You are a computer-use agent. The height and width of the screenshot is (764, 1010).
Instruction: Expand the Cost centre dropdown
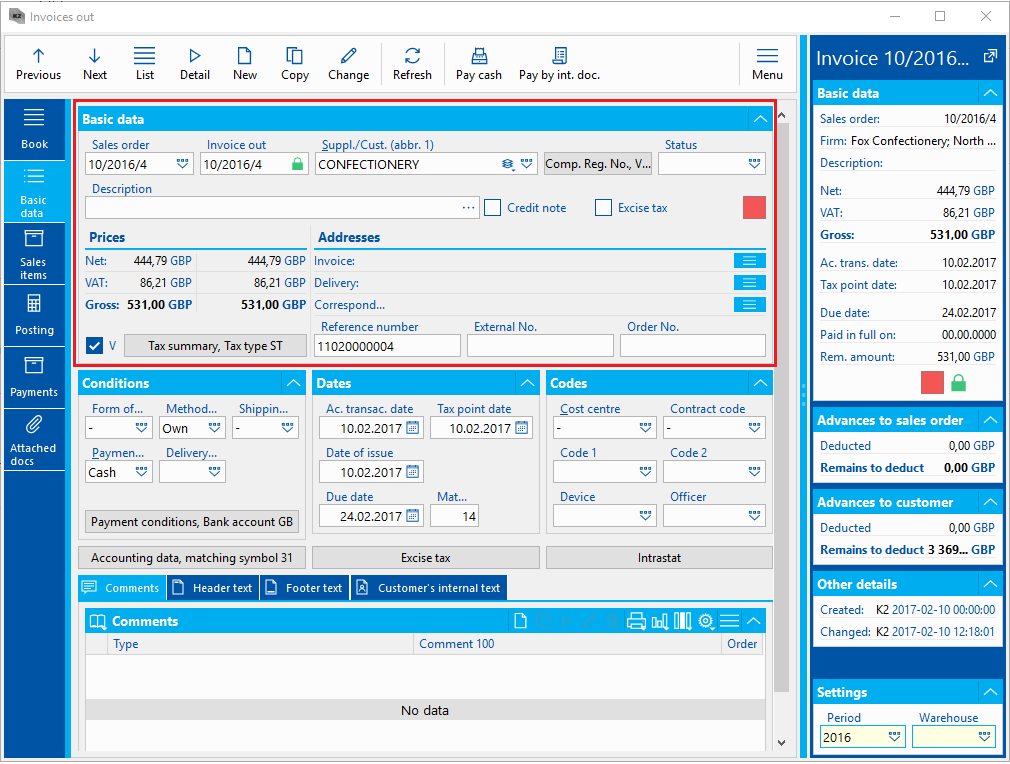(645, 428)
